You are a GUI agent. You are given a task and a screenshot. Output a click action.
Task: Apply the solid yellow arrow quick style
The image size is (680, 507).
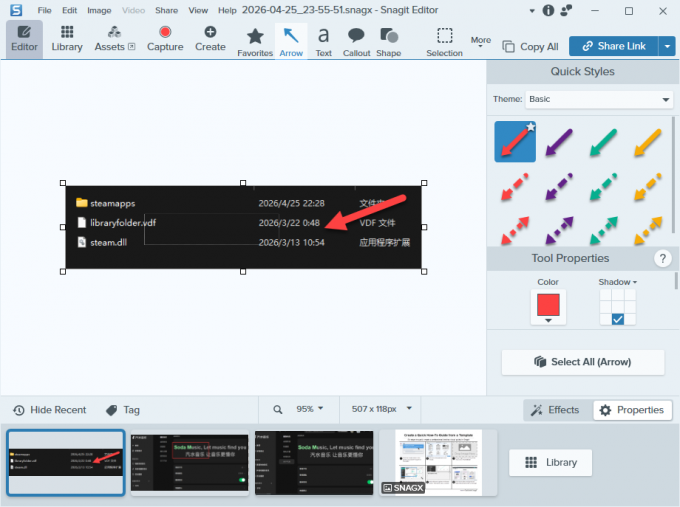[647, 142]
